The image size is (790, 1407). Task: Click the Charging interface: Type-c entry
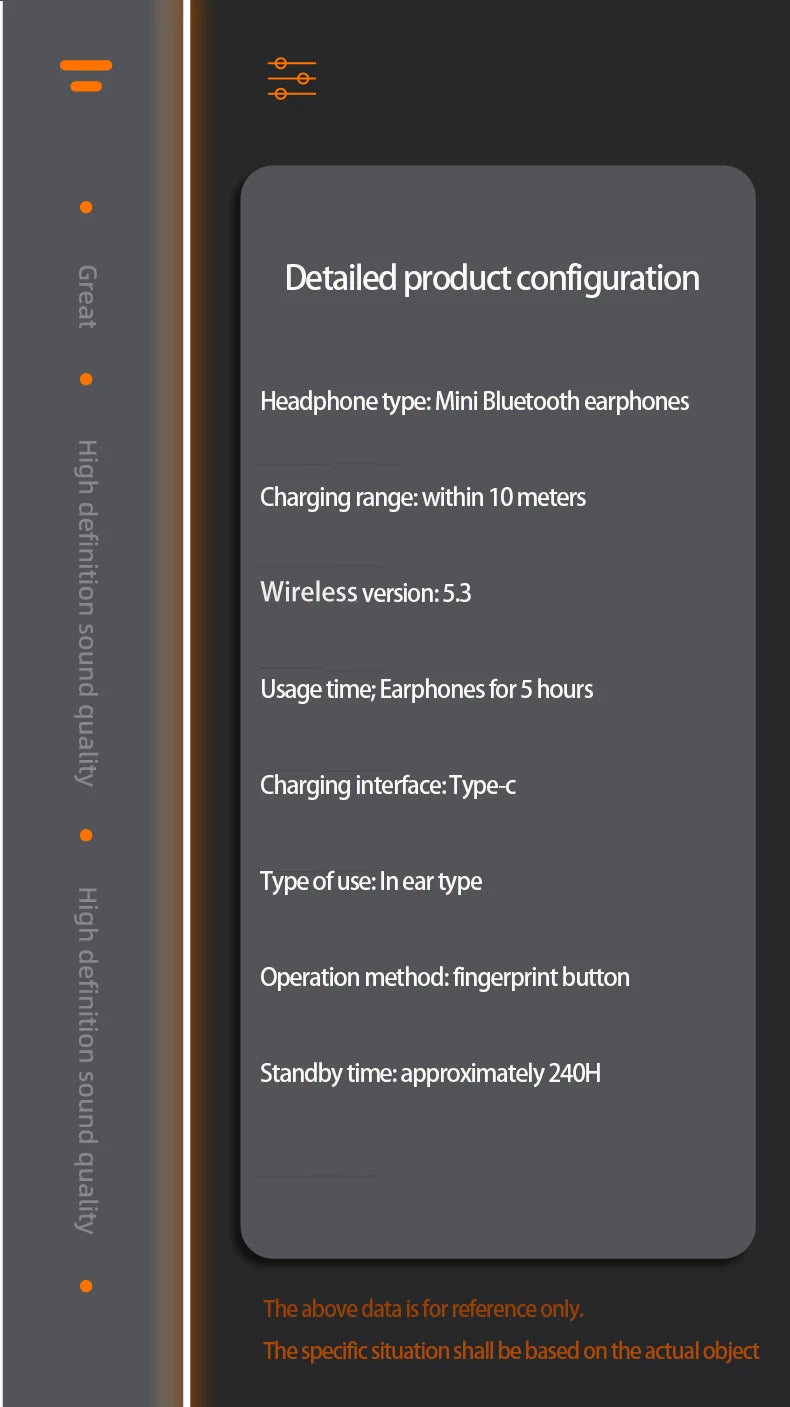tap(388, 785)
